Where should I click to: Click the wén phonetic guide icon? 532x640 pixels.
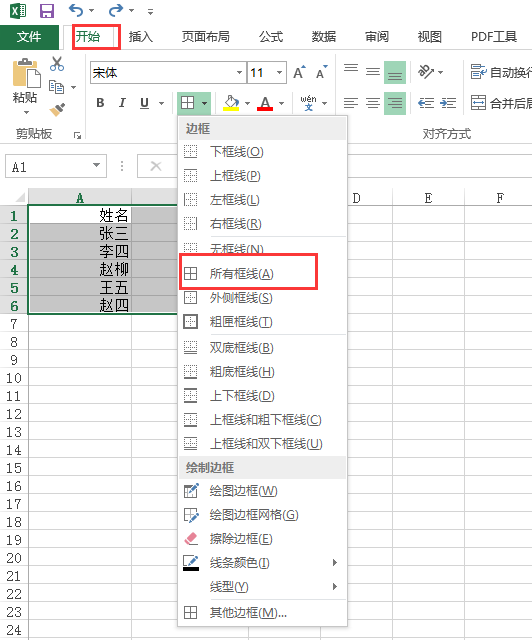pos(308,103)
